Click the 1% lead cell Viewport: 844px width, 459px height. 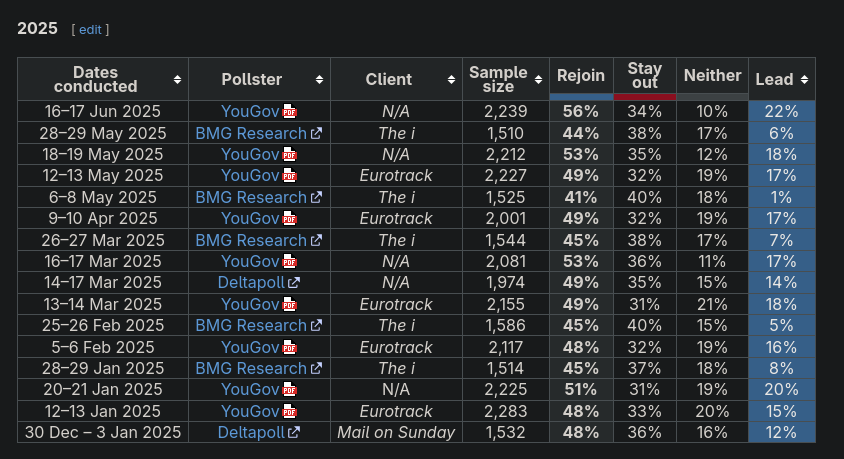click(x=782, y=197)
